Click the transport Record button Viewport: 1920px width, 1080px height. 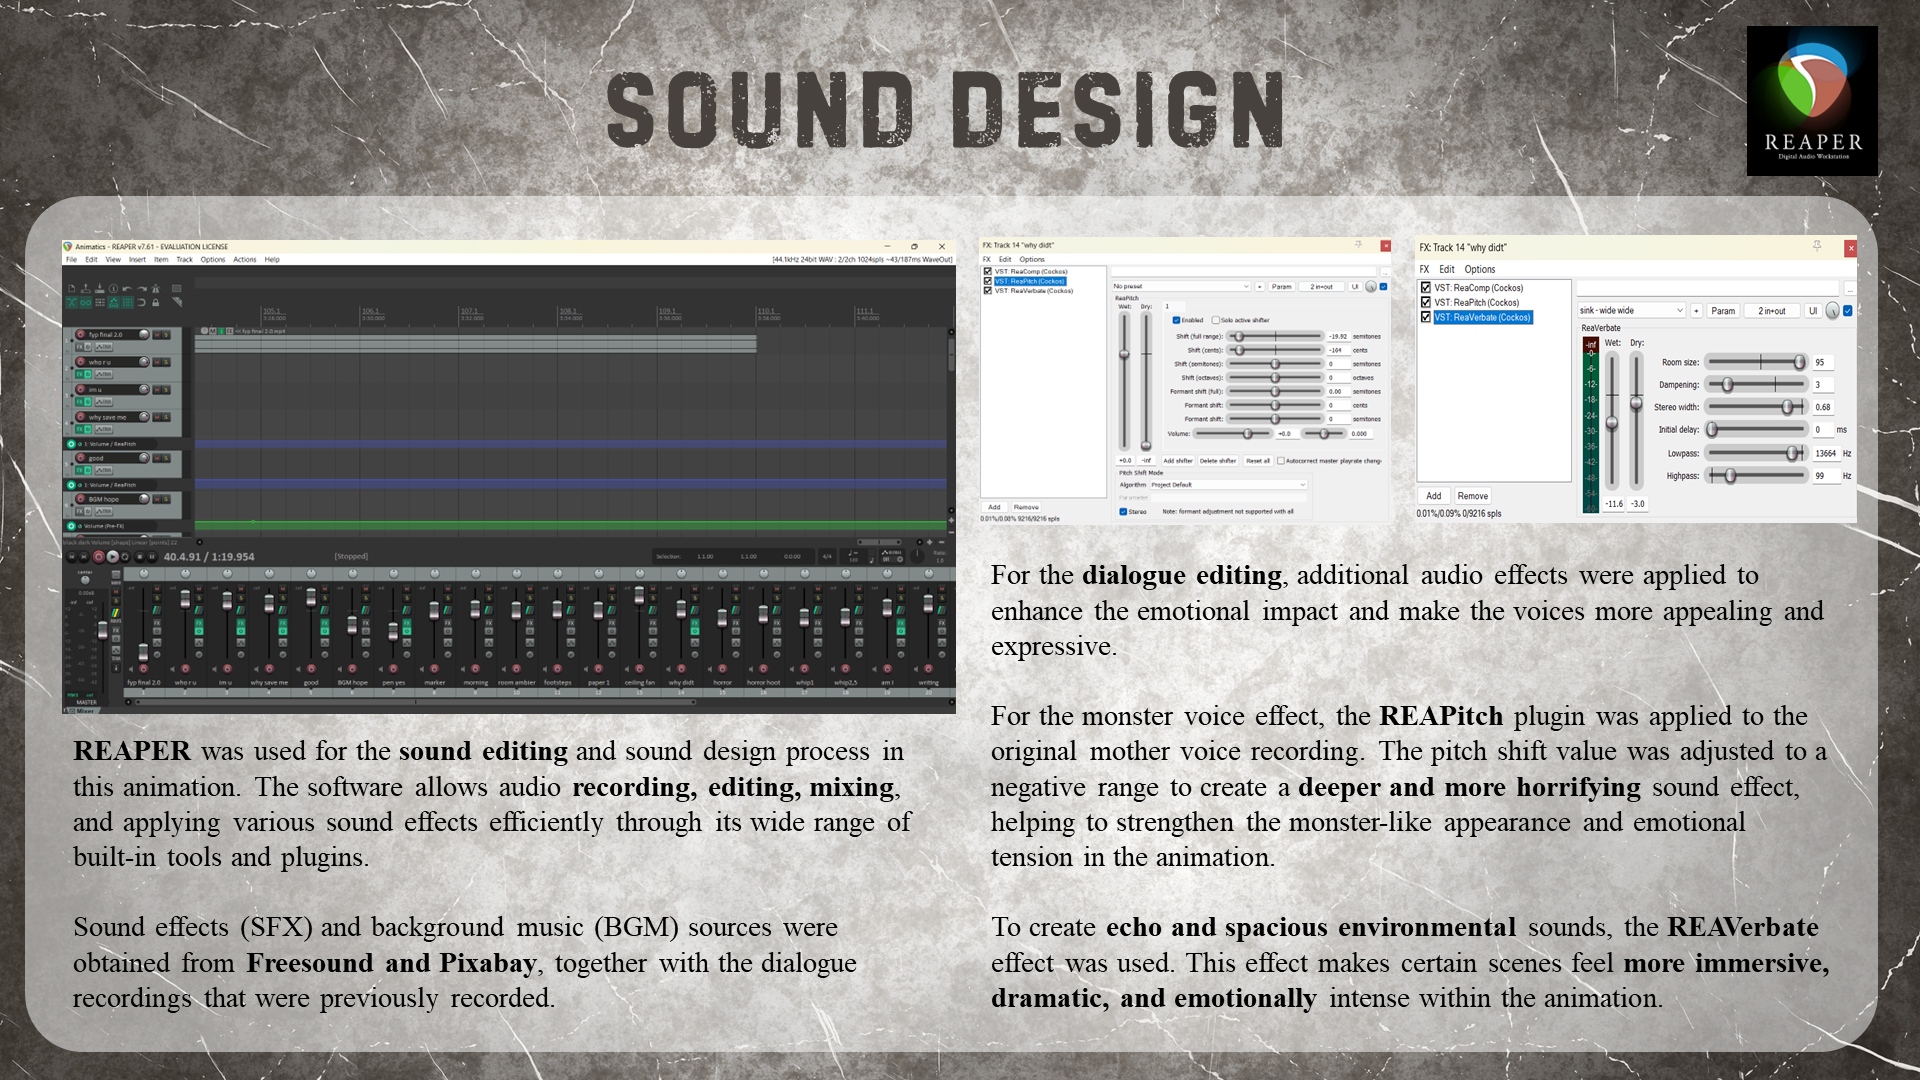pos(98,557)
